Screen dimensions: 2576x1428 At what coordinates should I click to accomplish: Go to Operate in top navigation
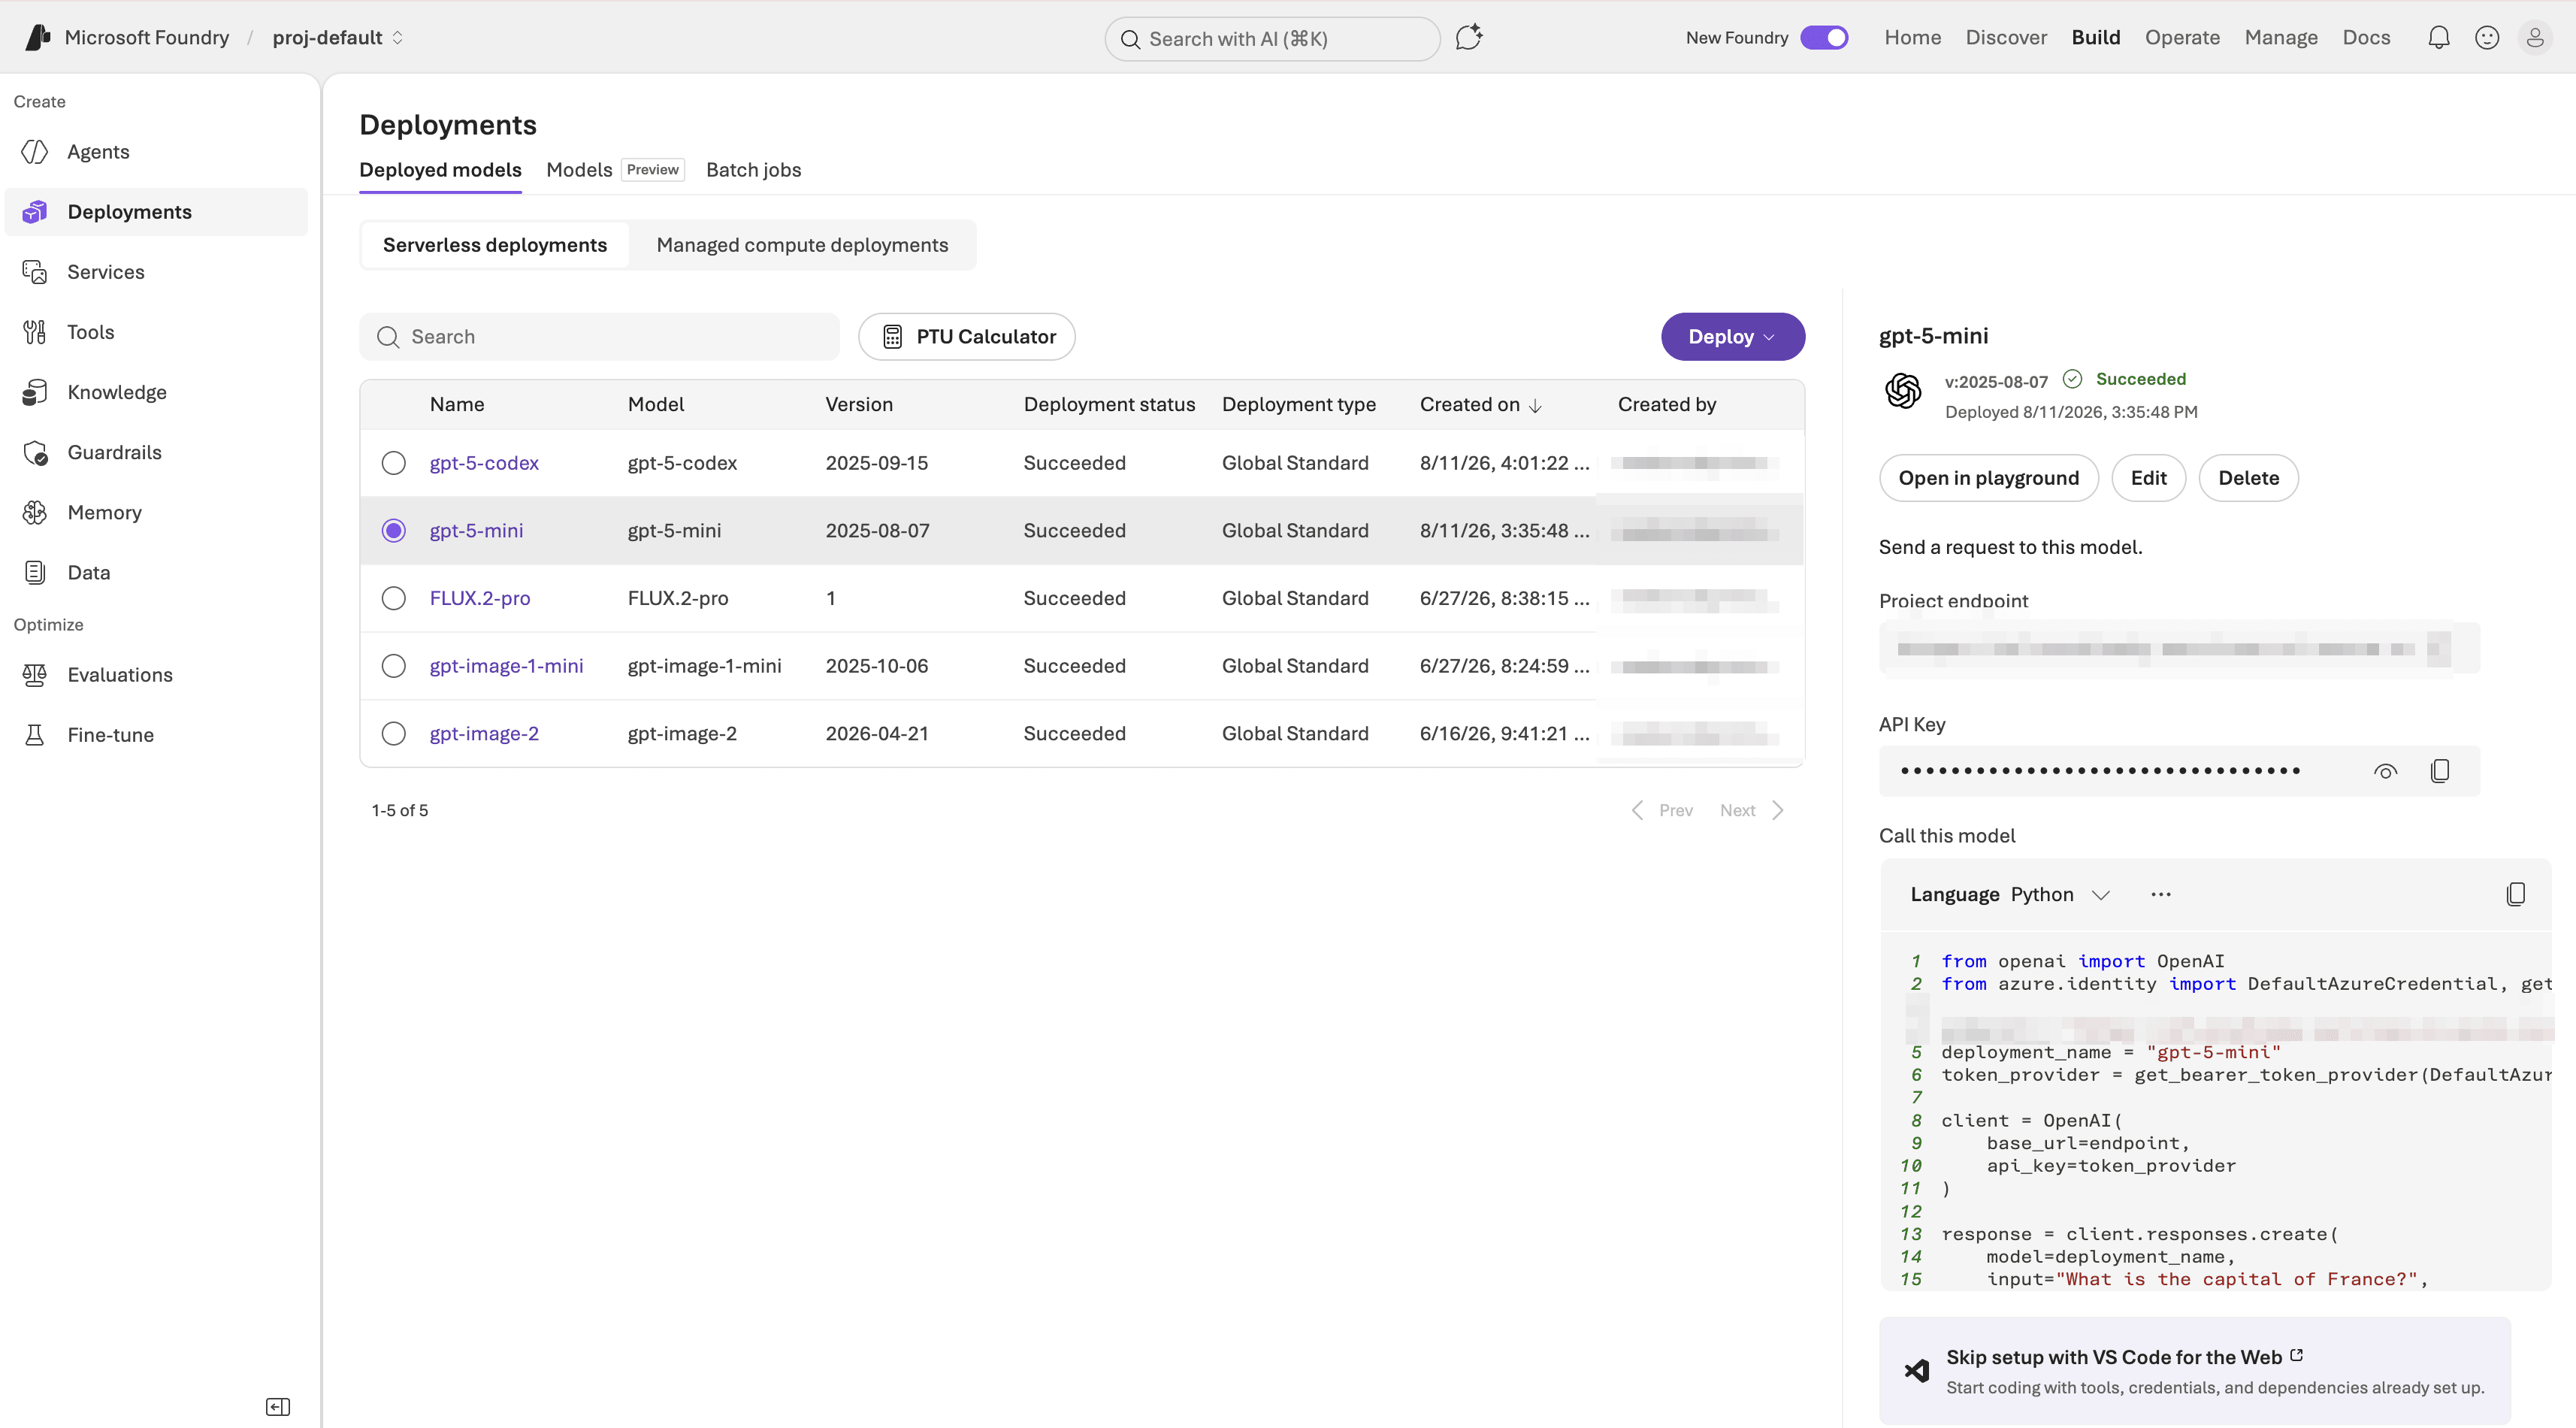tap(2182, 38)
